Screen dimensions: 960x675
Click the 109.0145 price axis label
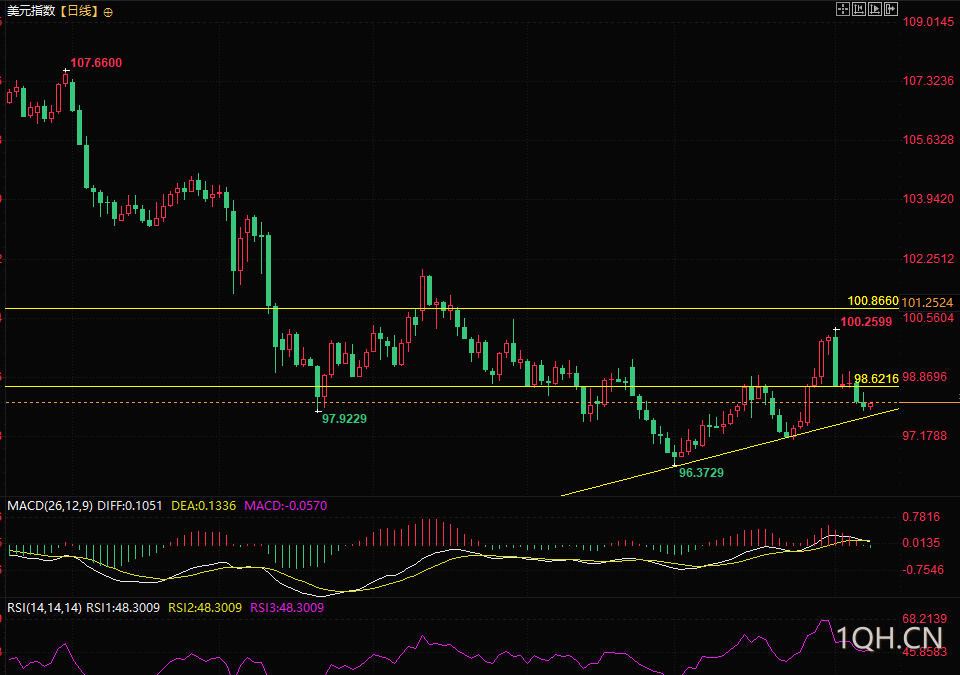pyautogui.click(x=928, y=22)
